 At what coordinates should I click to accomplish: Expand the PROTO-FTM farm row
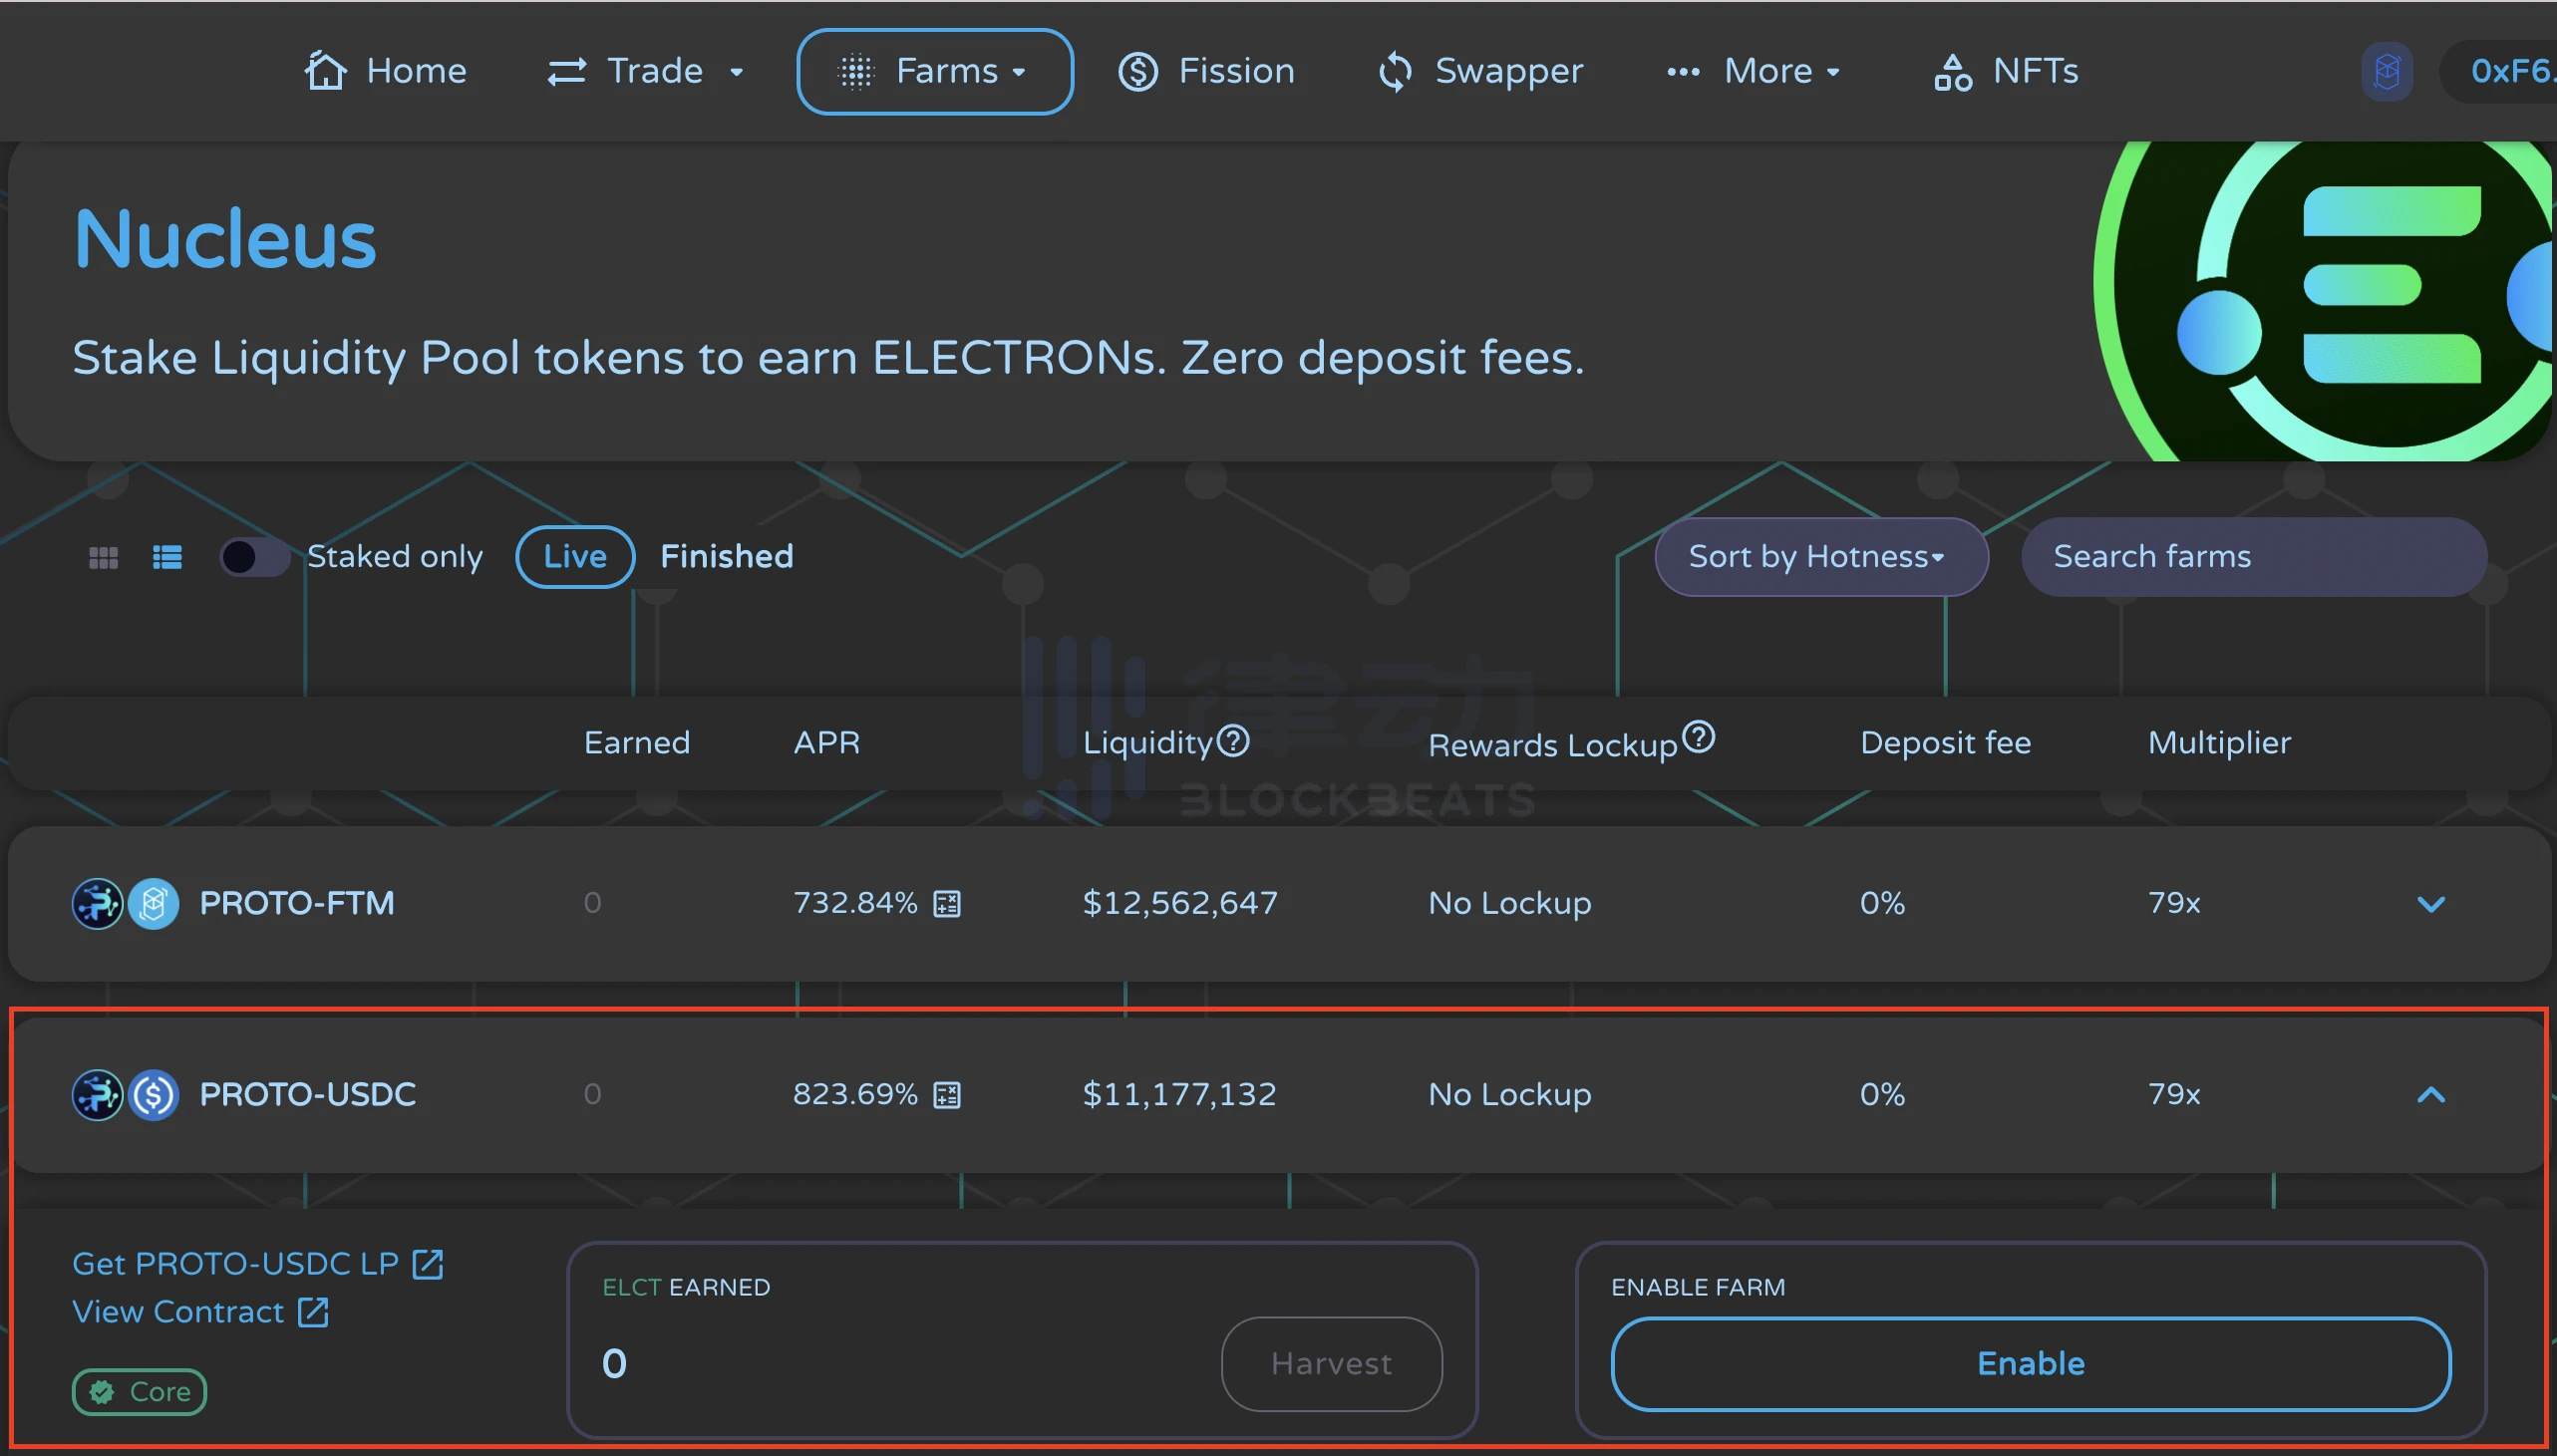pyautogui.click(x=2430, y=904)
